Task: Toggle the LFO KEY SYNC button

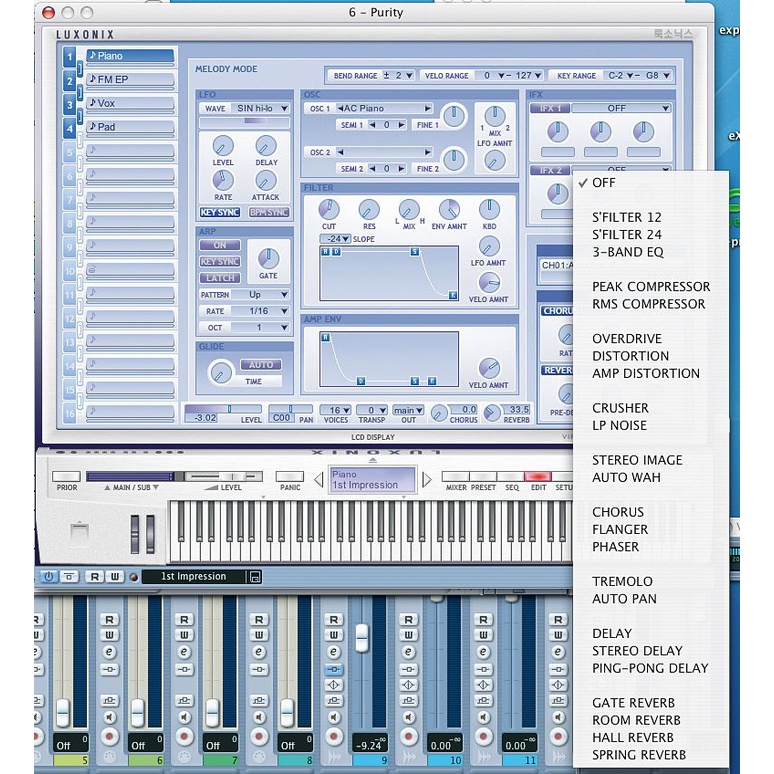Action: [219, 212]
